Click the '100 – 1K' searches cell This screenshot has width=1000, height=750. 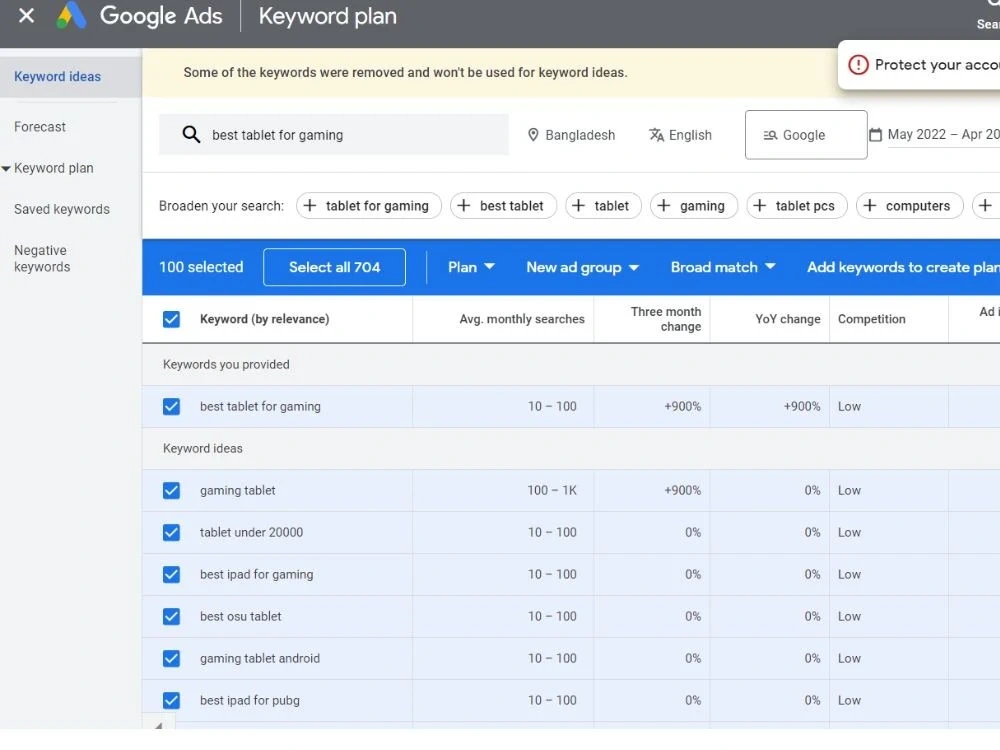click(x=552, y=490)
